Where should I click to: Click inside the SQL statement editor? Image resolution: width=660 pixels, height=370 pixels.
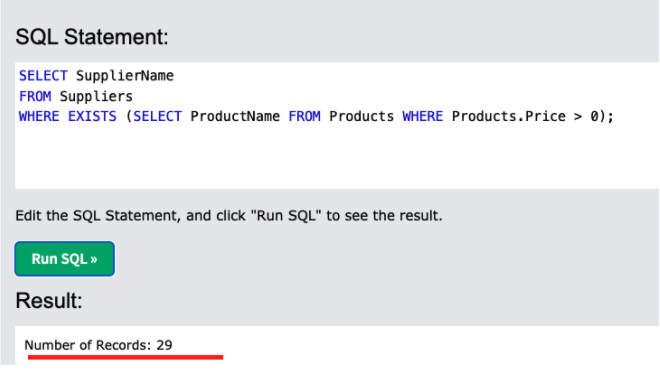point(337,125)
